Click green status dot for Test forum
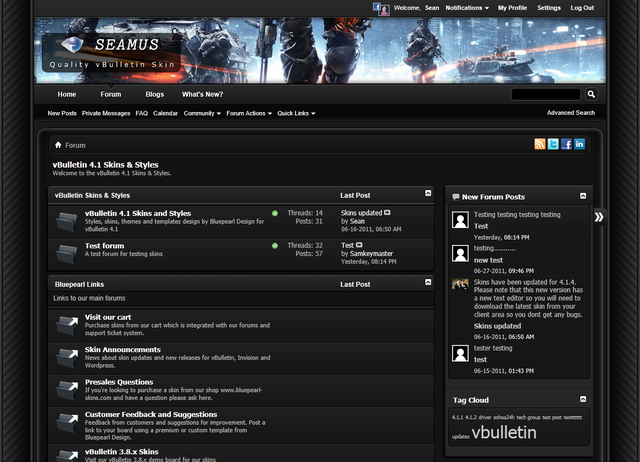The image size is (640, 462). (275, 246)
